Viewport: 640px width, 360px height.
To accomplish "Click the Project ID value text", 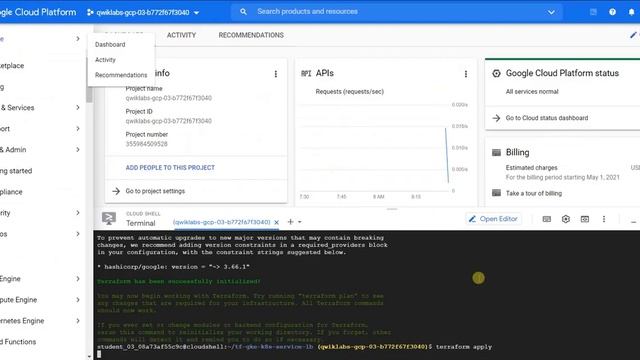I will (169, 121).
